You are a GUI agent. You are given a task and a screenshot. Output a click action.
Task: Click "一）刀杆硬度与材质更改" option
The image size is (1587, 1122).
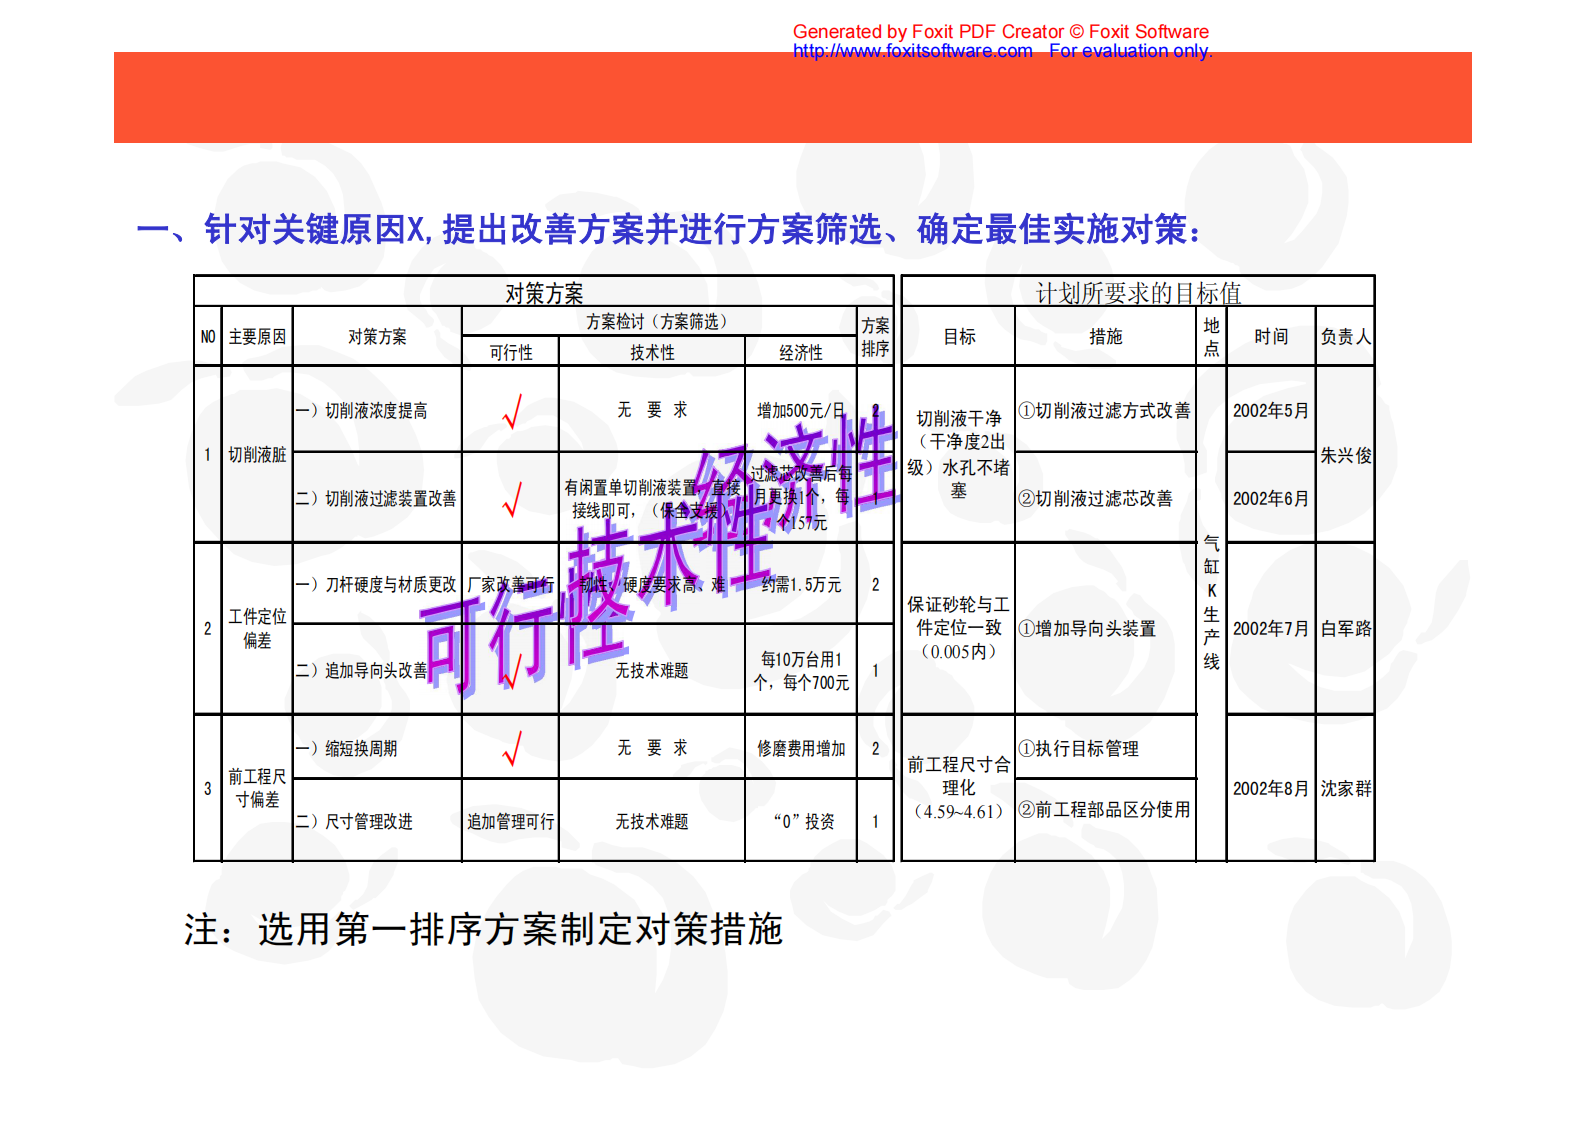(x=376, y=585)
